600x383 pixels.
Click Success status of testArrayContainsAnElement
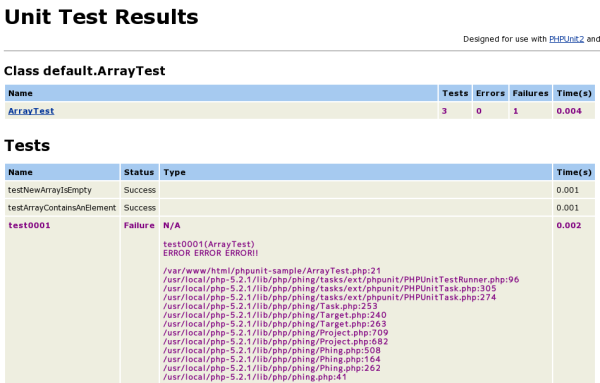pyautogui.click(x=140, y=208)
